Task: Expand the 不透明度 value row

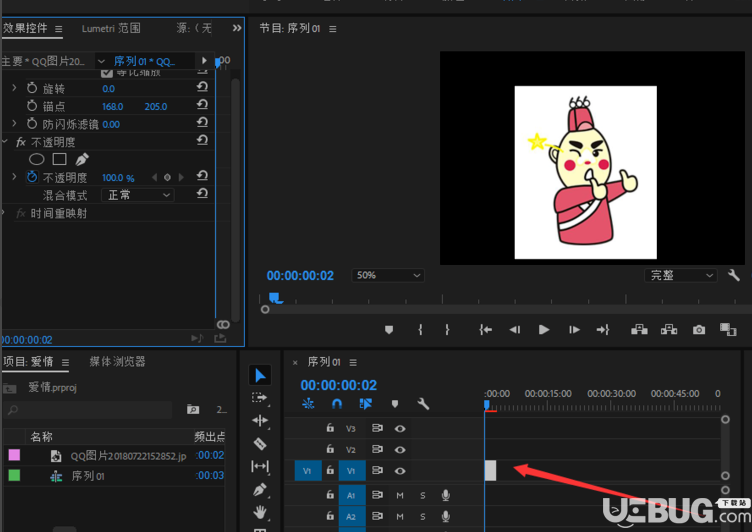Action: 14,177
